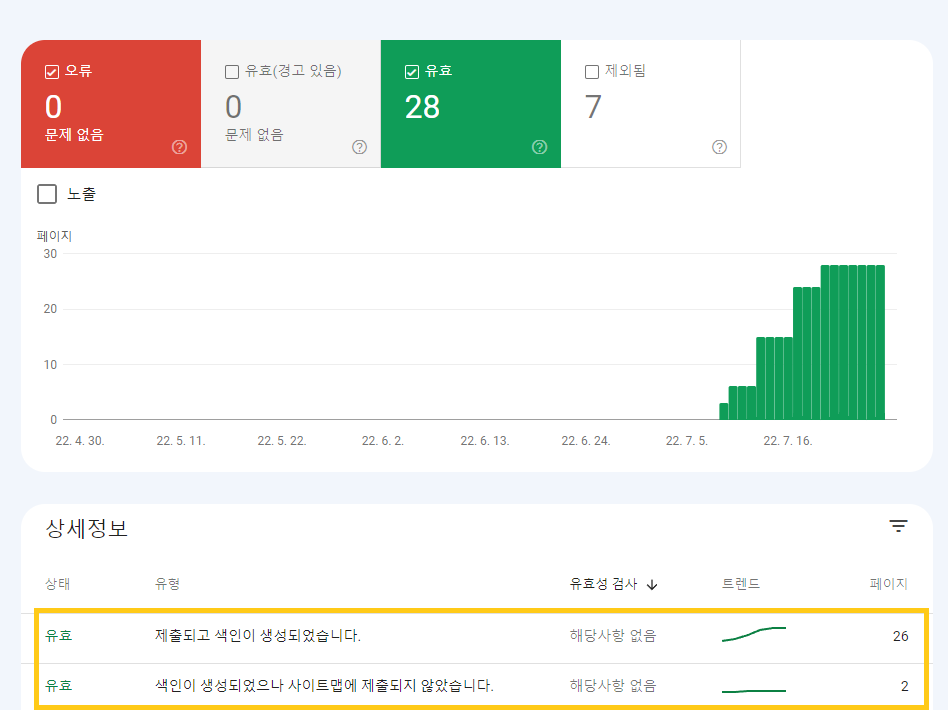Click the 페이지 column header in table
This screenshot has width=948, height=710.
click(889, 584)
